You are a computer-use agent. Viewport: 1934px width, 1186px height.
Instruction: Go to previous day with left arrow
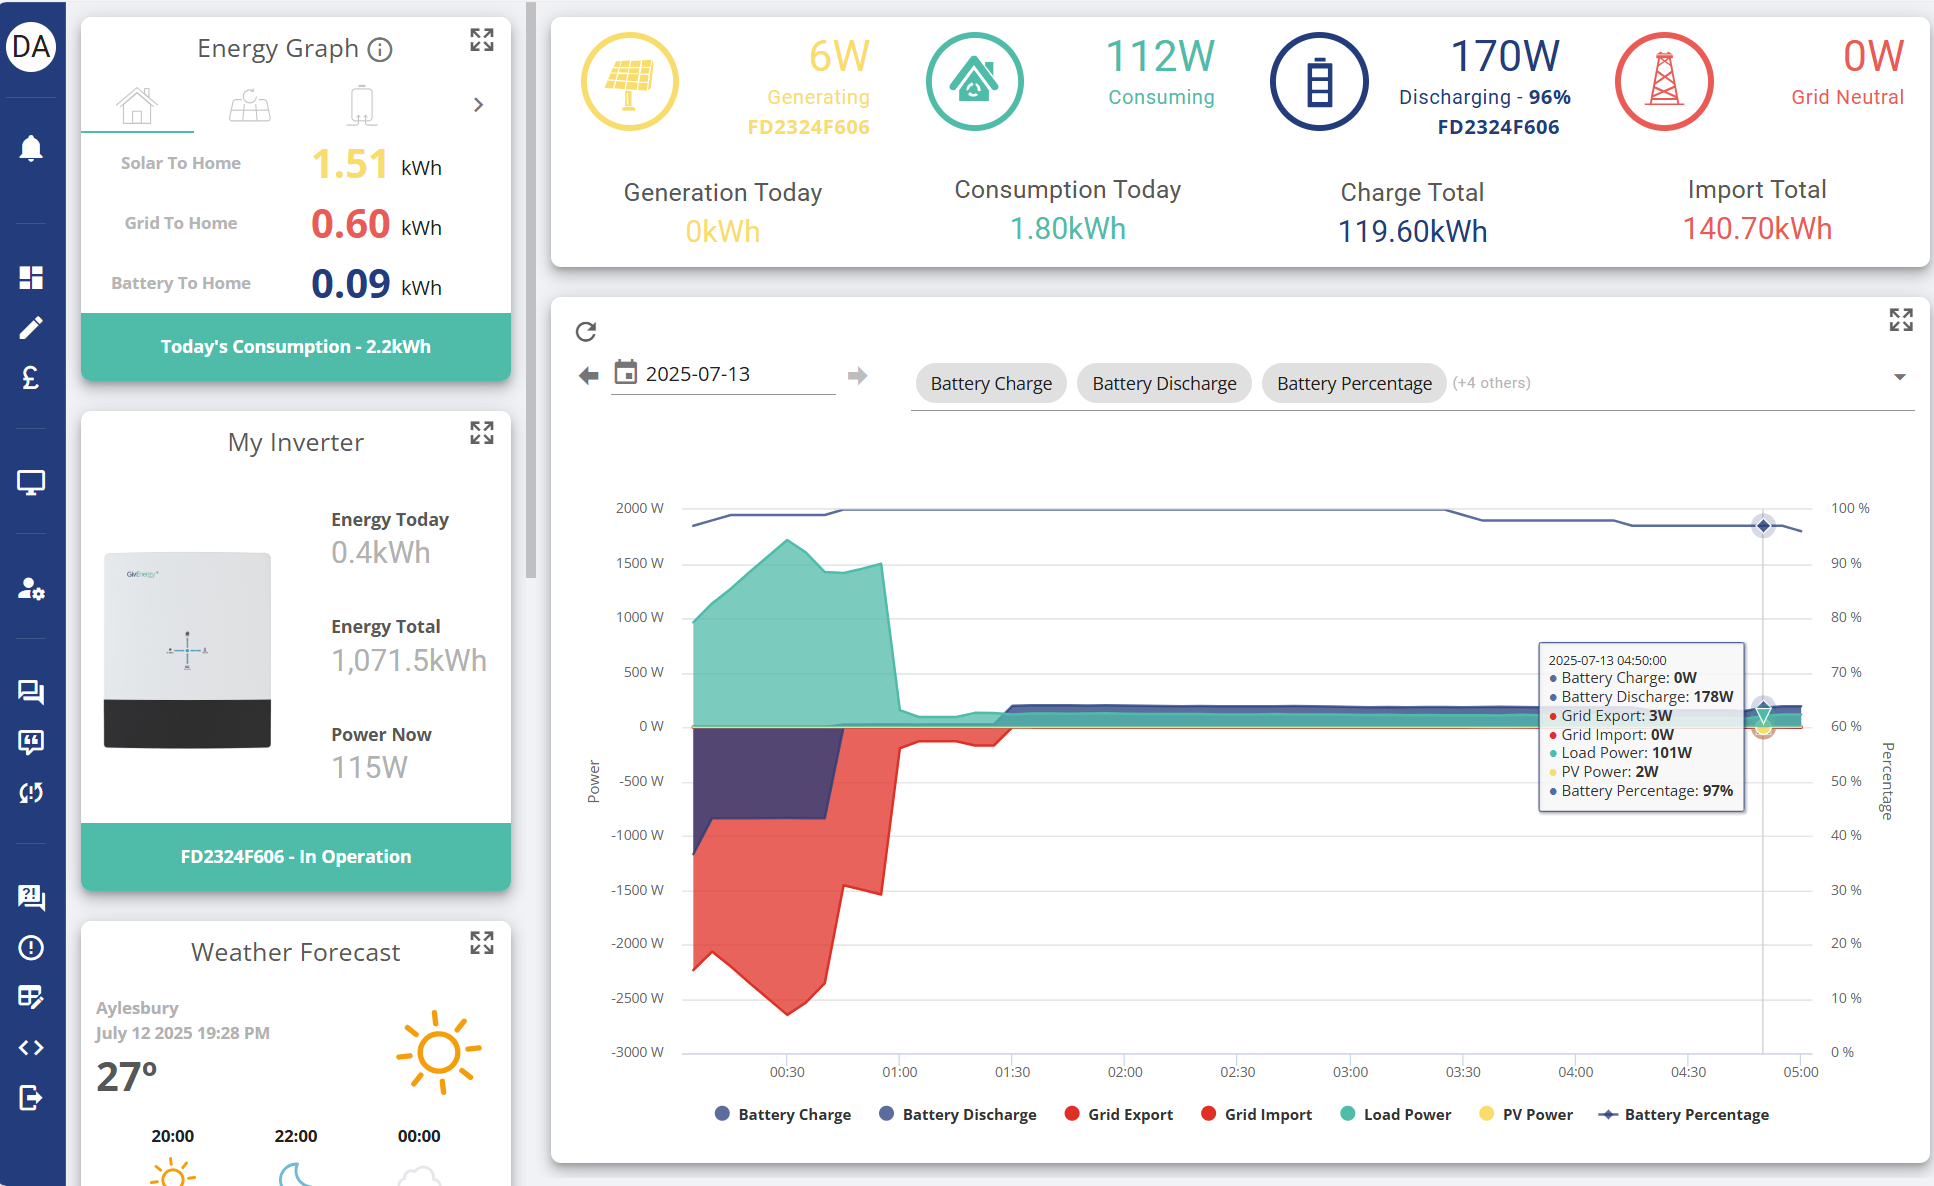point(589,375)
